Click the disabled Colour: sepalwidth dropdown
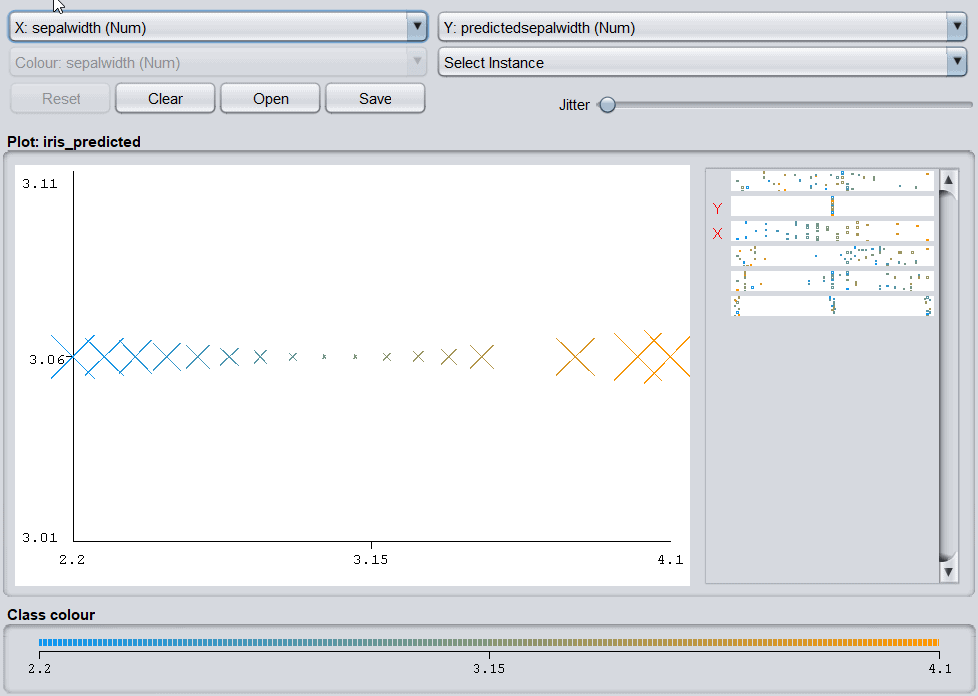Image resolution: width=978 pixels, height=696 pixels. 218,62
